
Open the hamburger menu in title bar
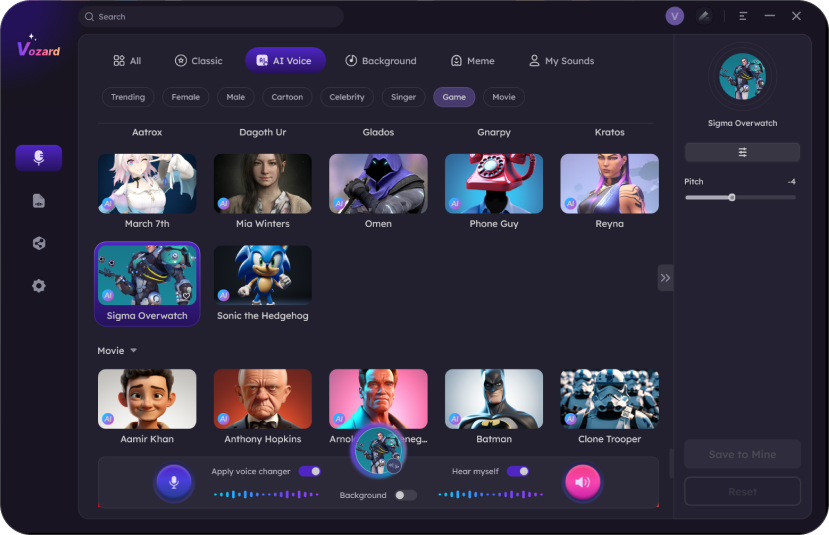(743, 16)
